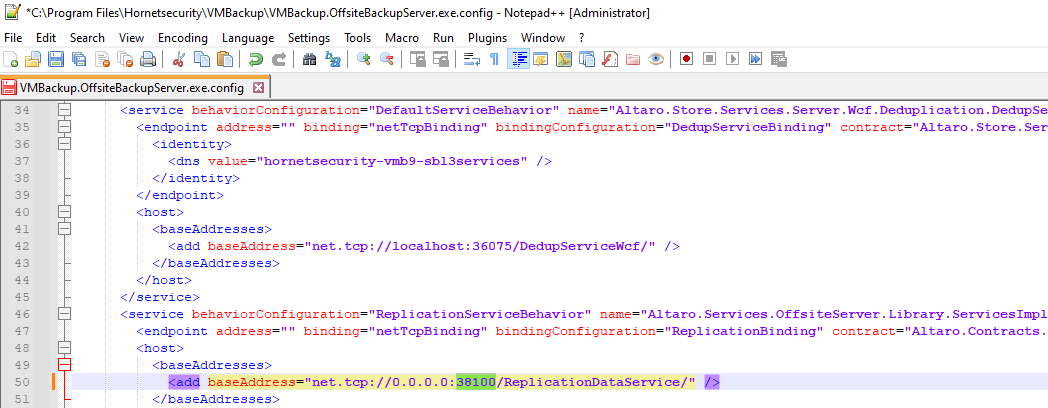Click Save Current Recorded Macro icon
1048x408 pixels.
click(x=779, y=60)
